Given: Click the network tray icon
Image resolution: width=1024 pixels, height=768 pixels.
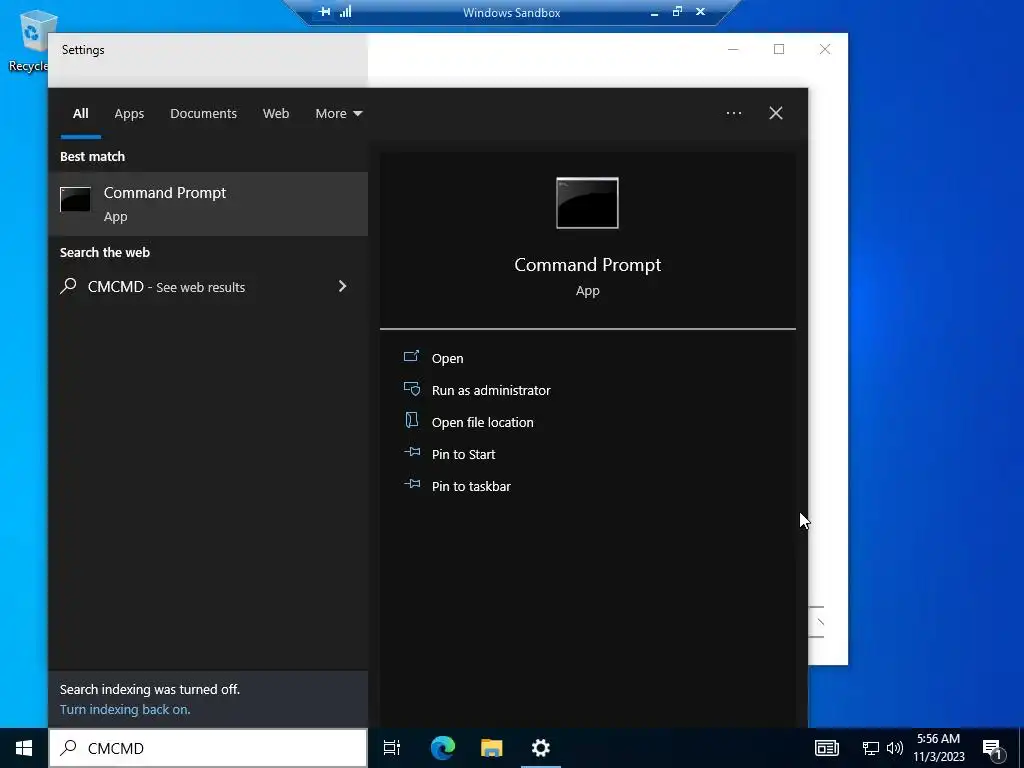Looking at the screenshot, I should pos(871,748).
